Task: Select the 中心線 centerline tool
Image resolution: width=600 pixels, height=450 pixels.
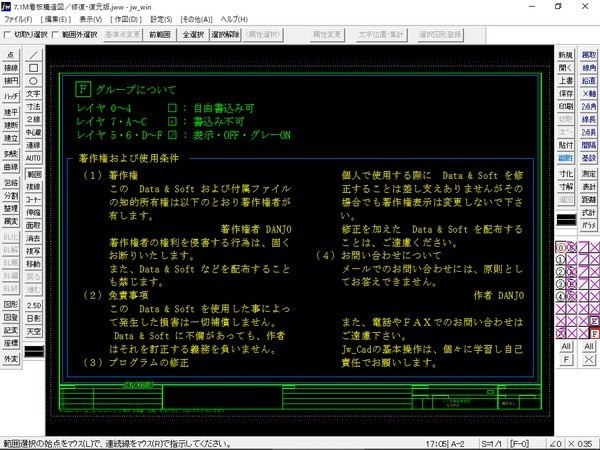Action: coord(33,132)
